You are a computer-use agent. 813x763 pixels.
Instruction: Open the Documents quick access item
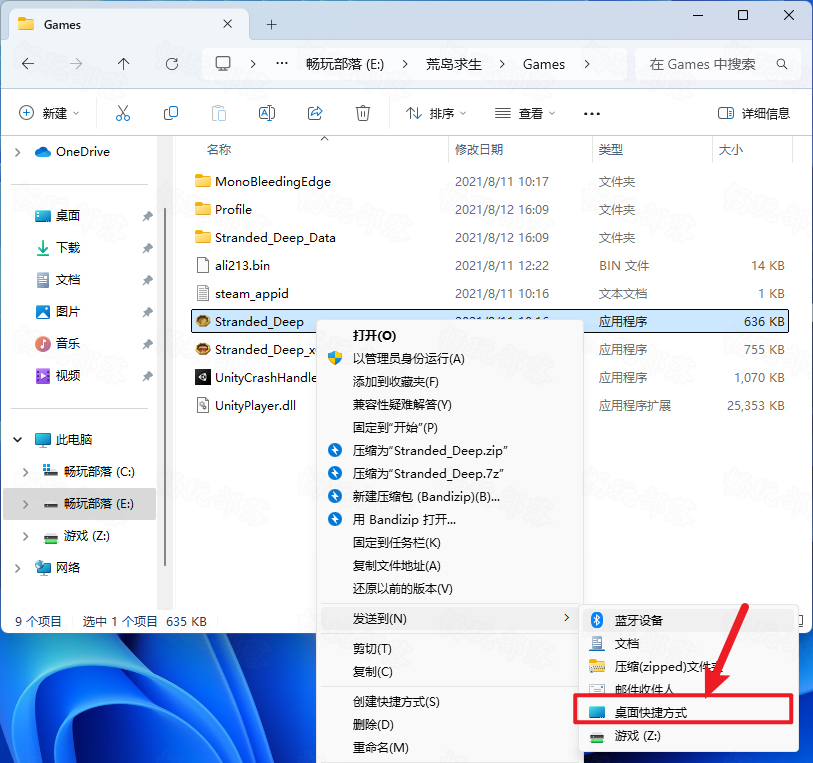[68, 280]
